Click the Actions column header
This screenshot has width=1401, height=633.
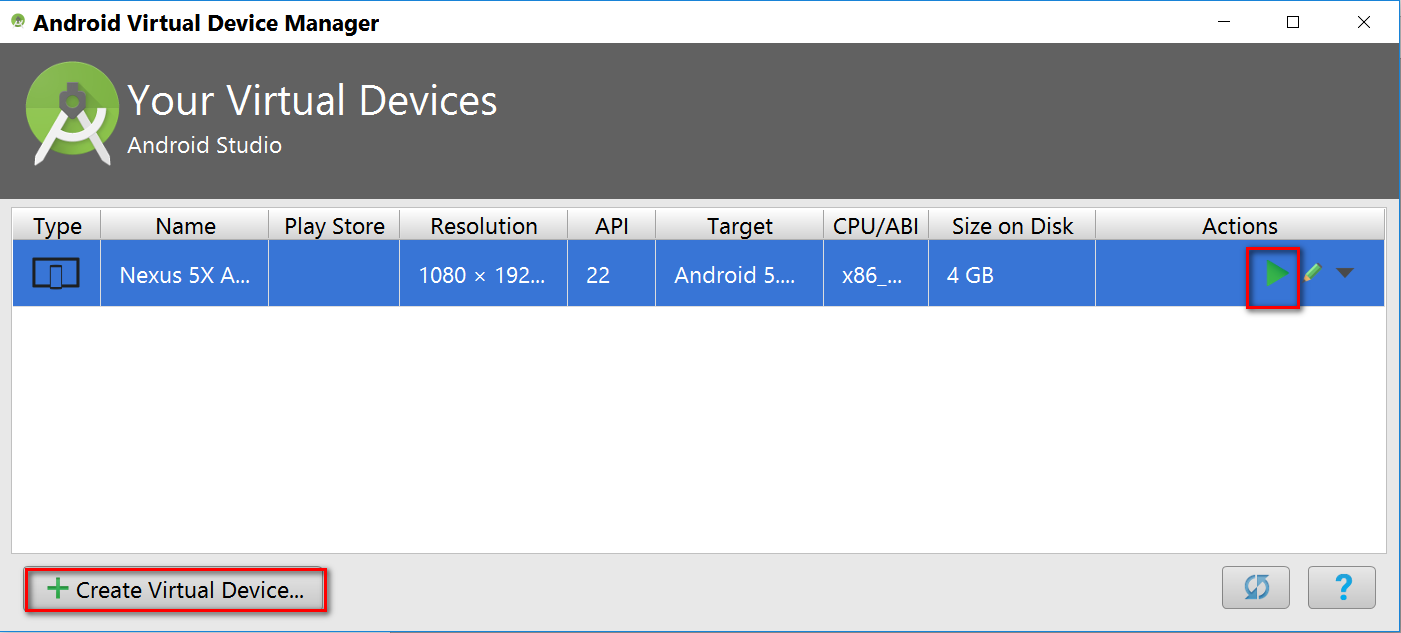(x=1240, y=226)
